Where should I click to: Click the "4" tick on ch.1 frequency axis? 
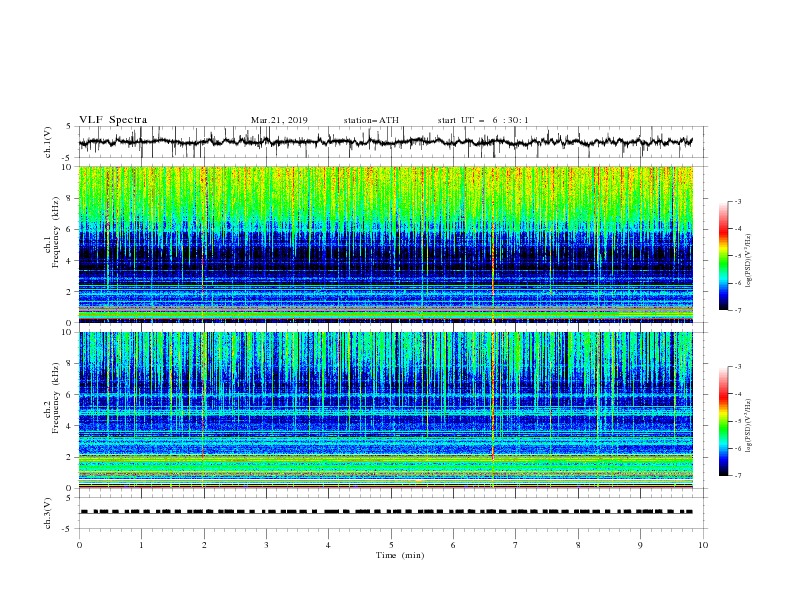[x=71, y=261]
